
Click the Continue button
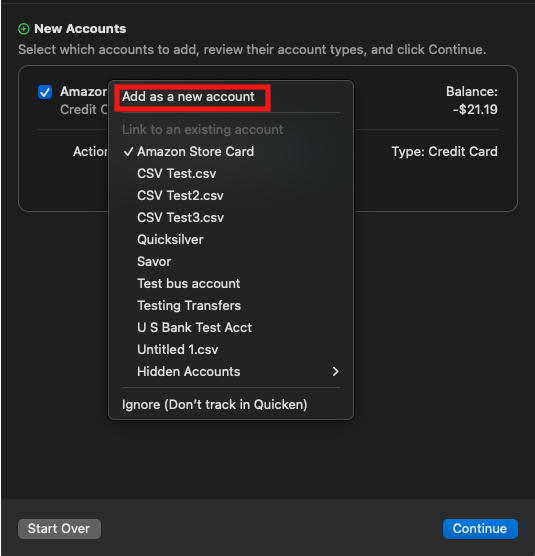[x=480, y=529]
